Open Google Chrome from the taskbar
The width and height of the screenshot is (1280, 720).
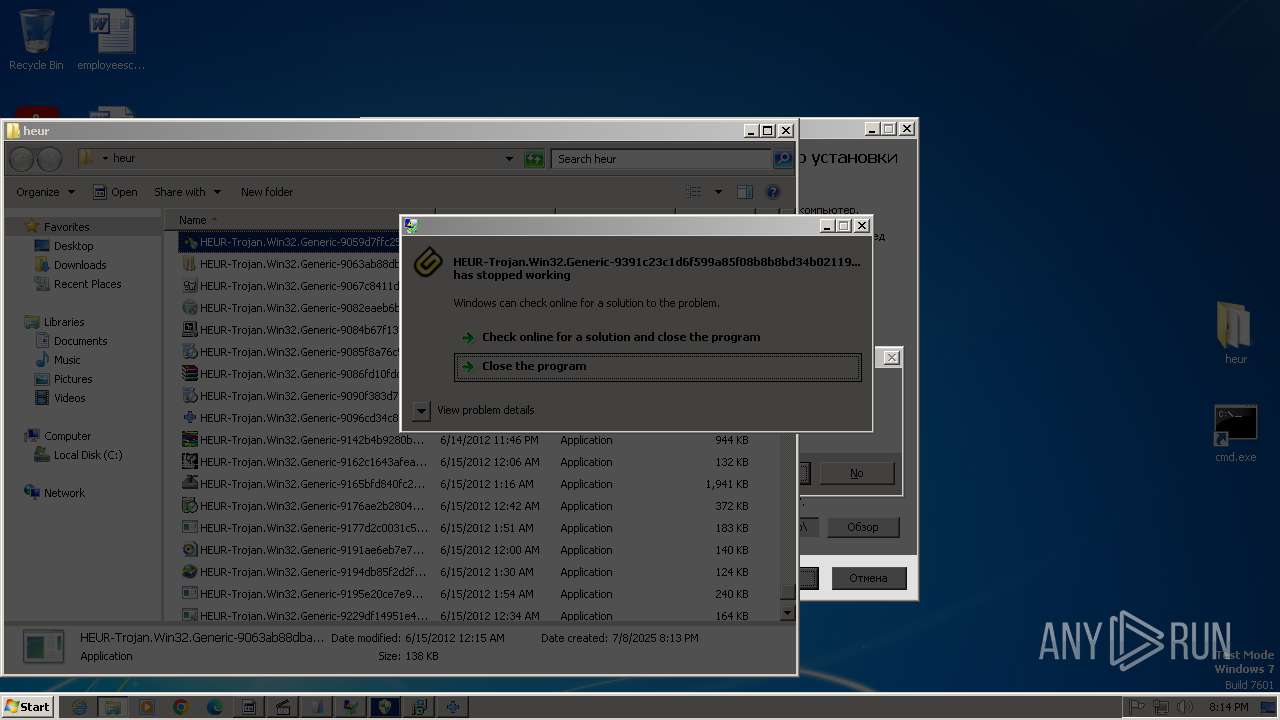[181, 707]
